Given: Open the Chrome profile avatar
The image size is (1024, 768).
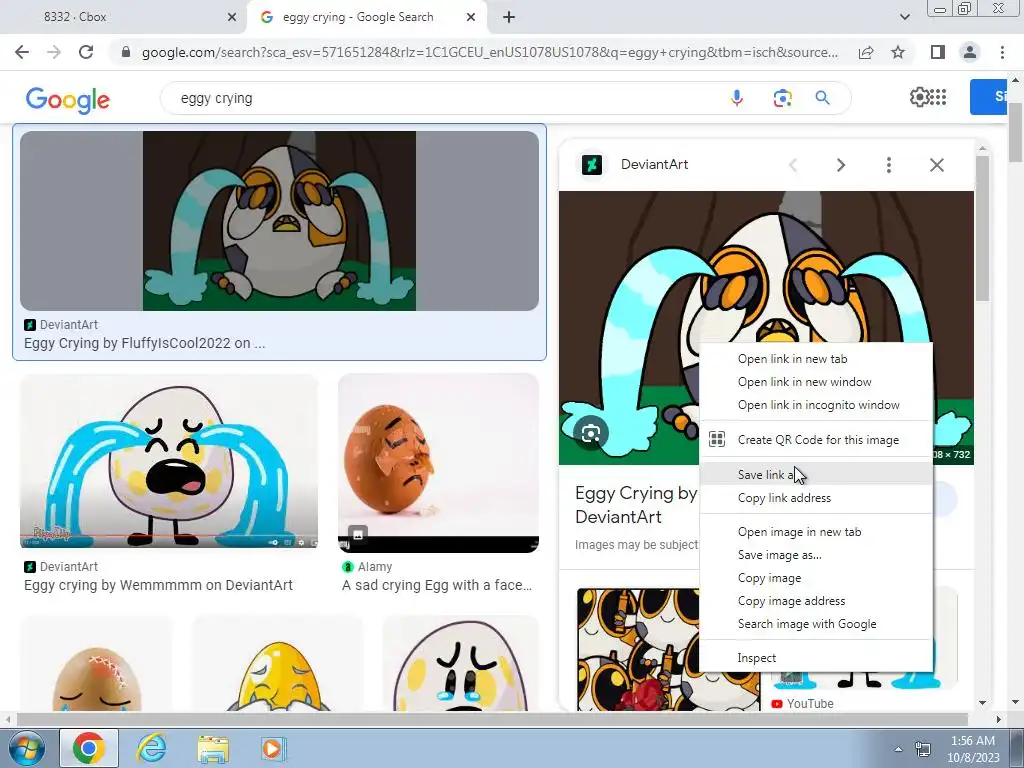Looking at the screenshot, I should [970, 52].
